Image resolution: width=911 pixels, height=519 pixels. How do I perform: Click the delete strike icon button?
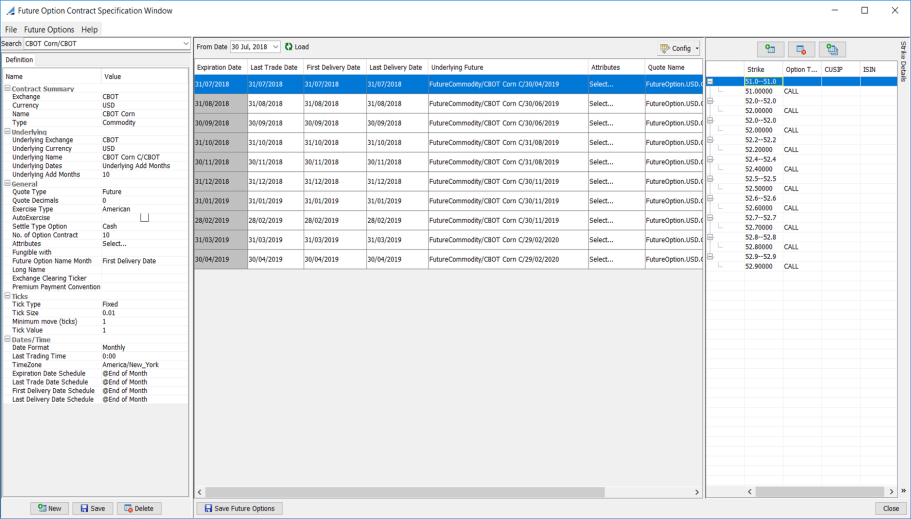(801, 49)
